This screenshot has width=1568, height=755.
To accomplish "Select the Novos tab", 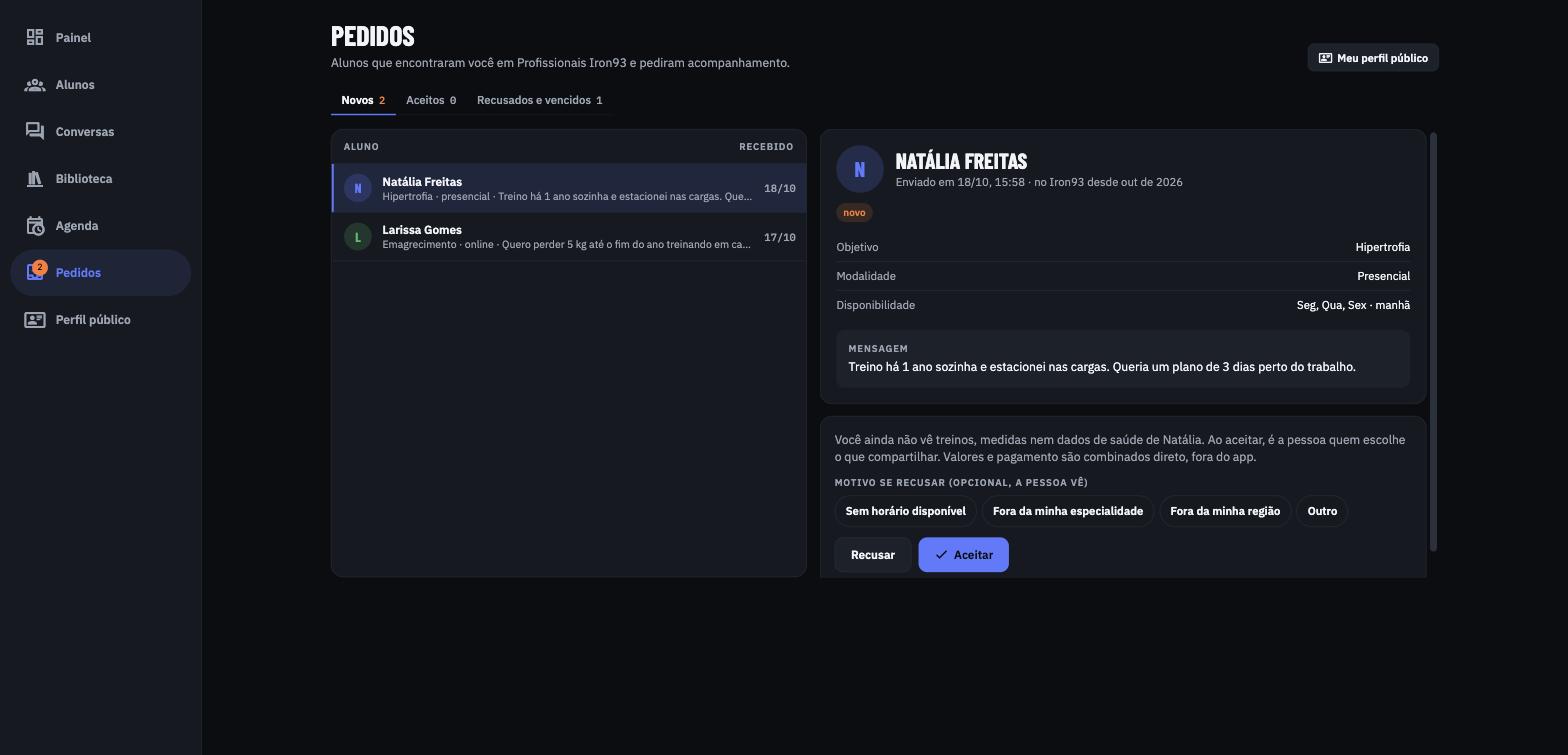I will (363, 100).
